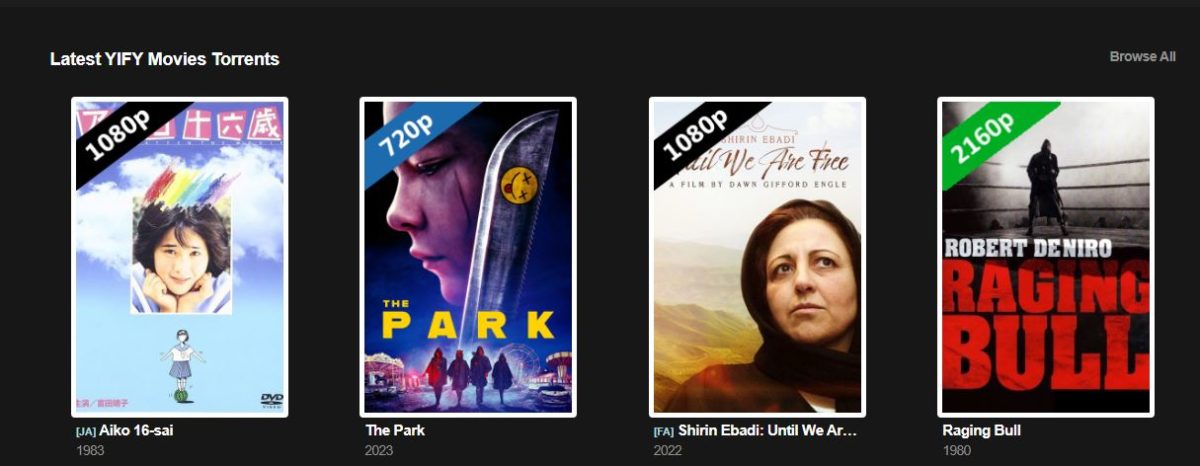Open the Raging Bull movie poster
This screenshot has width=1200, height=466.
coord(1046,257)
